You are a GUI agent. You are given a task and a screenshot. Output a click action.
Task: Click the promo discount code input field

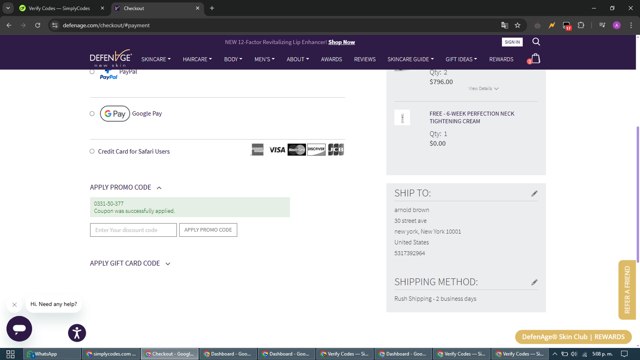click(x=133, y=230)
